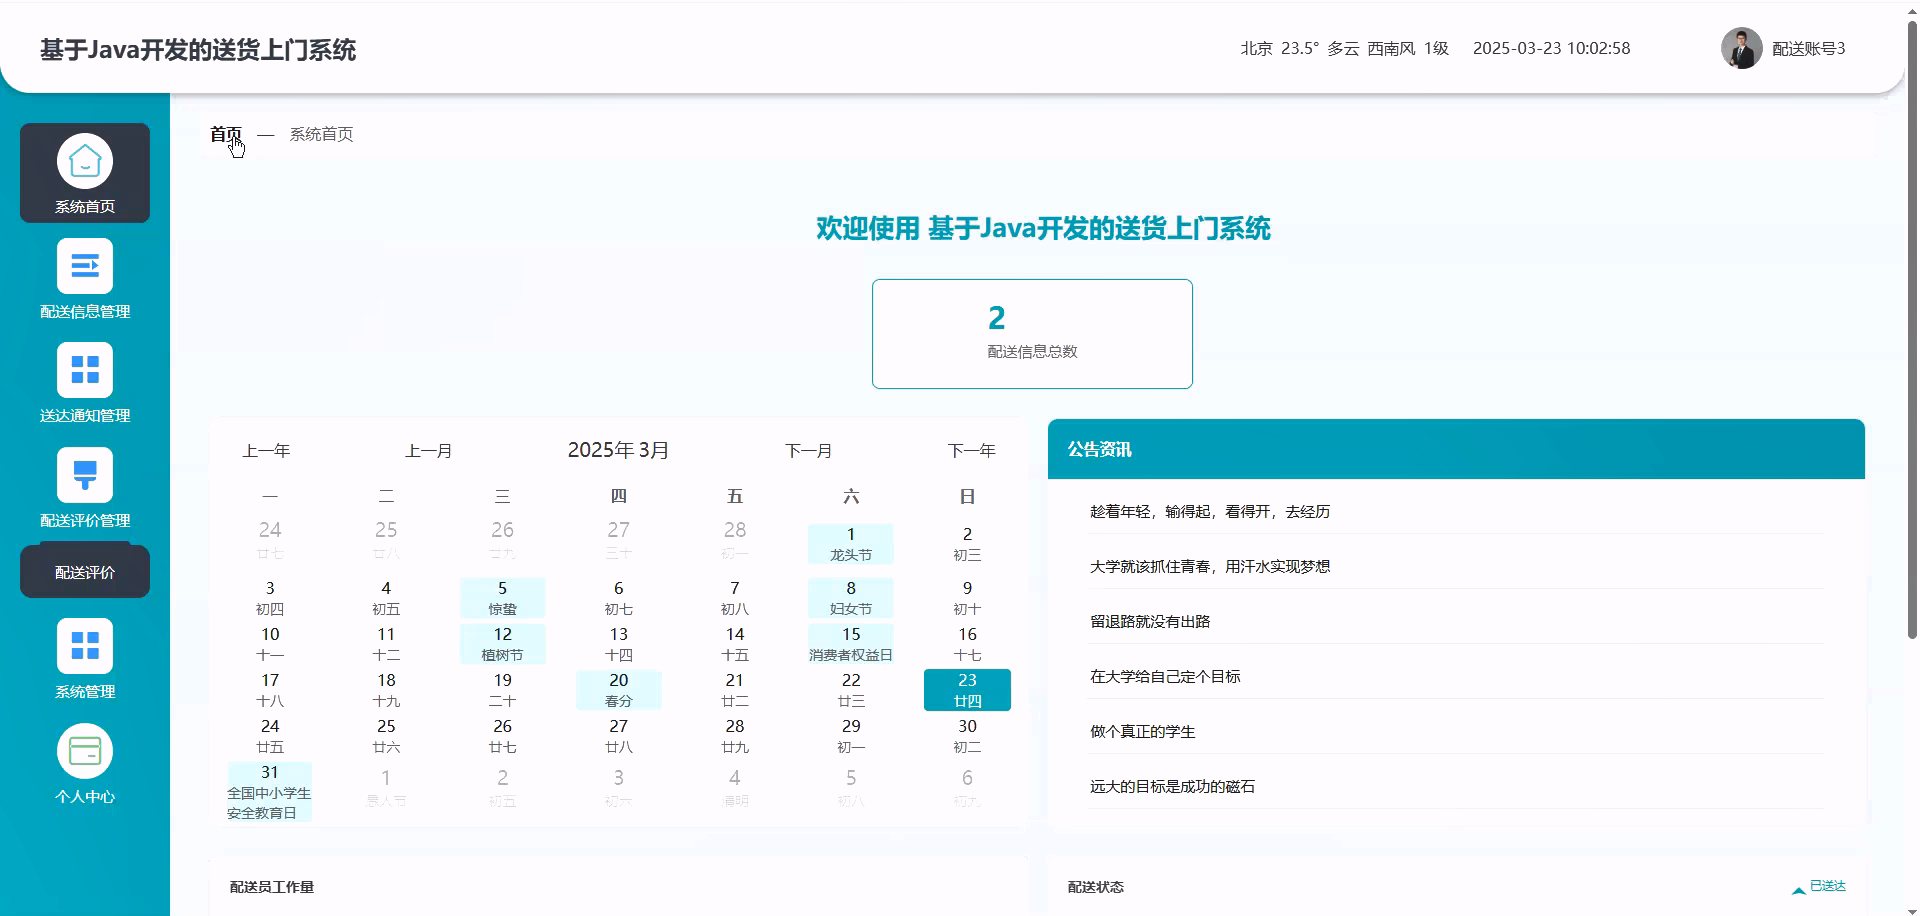
Task: Select March 8 妇女节 on calendar
Action: [851, 598]
